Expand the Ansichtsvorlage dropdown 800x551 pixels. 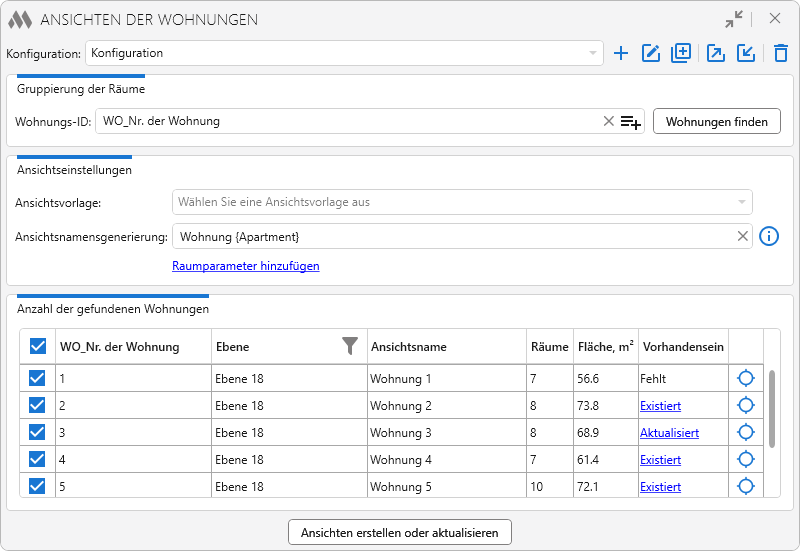[462, 202]
